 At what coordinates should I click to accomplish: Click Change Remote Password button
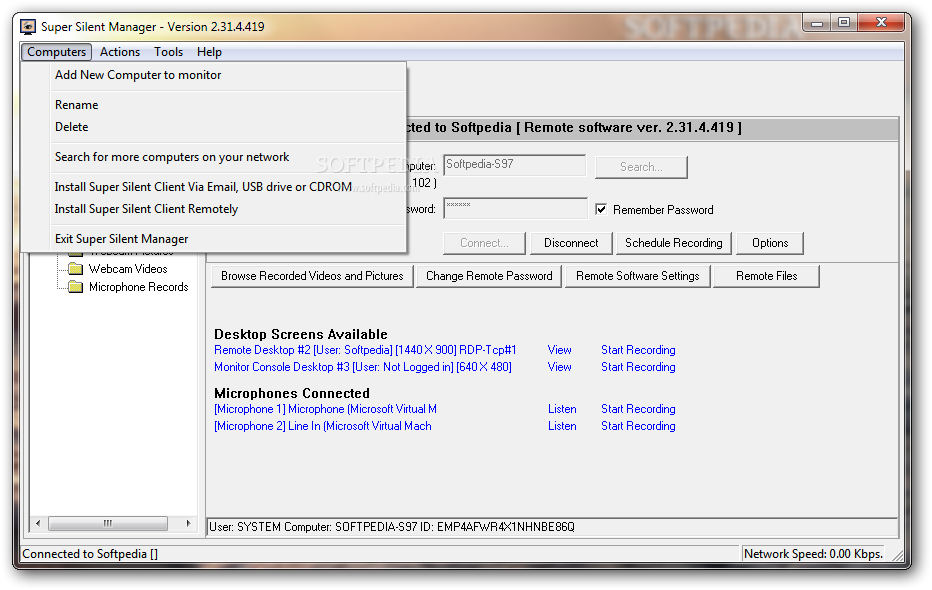click(489, 276)
